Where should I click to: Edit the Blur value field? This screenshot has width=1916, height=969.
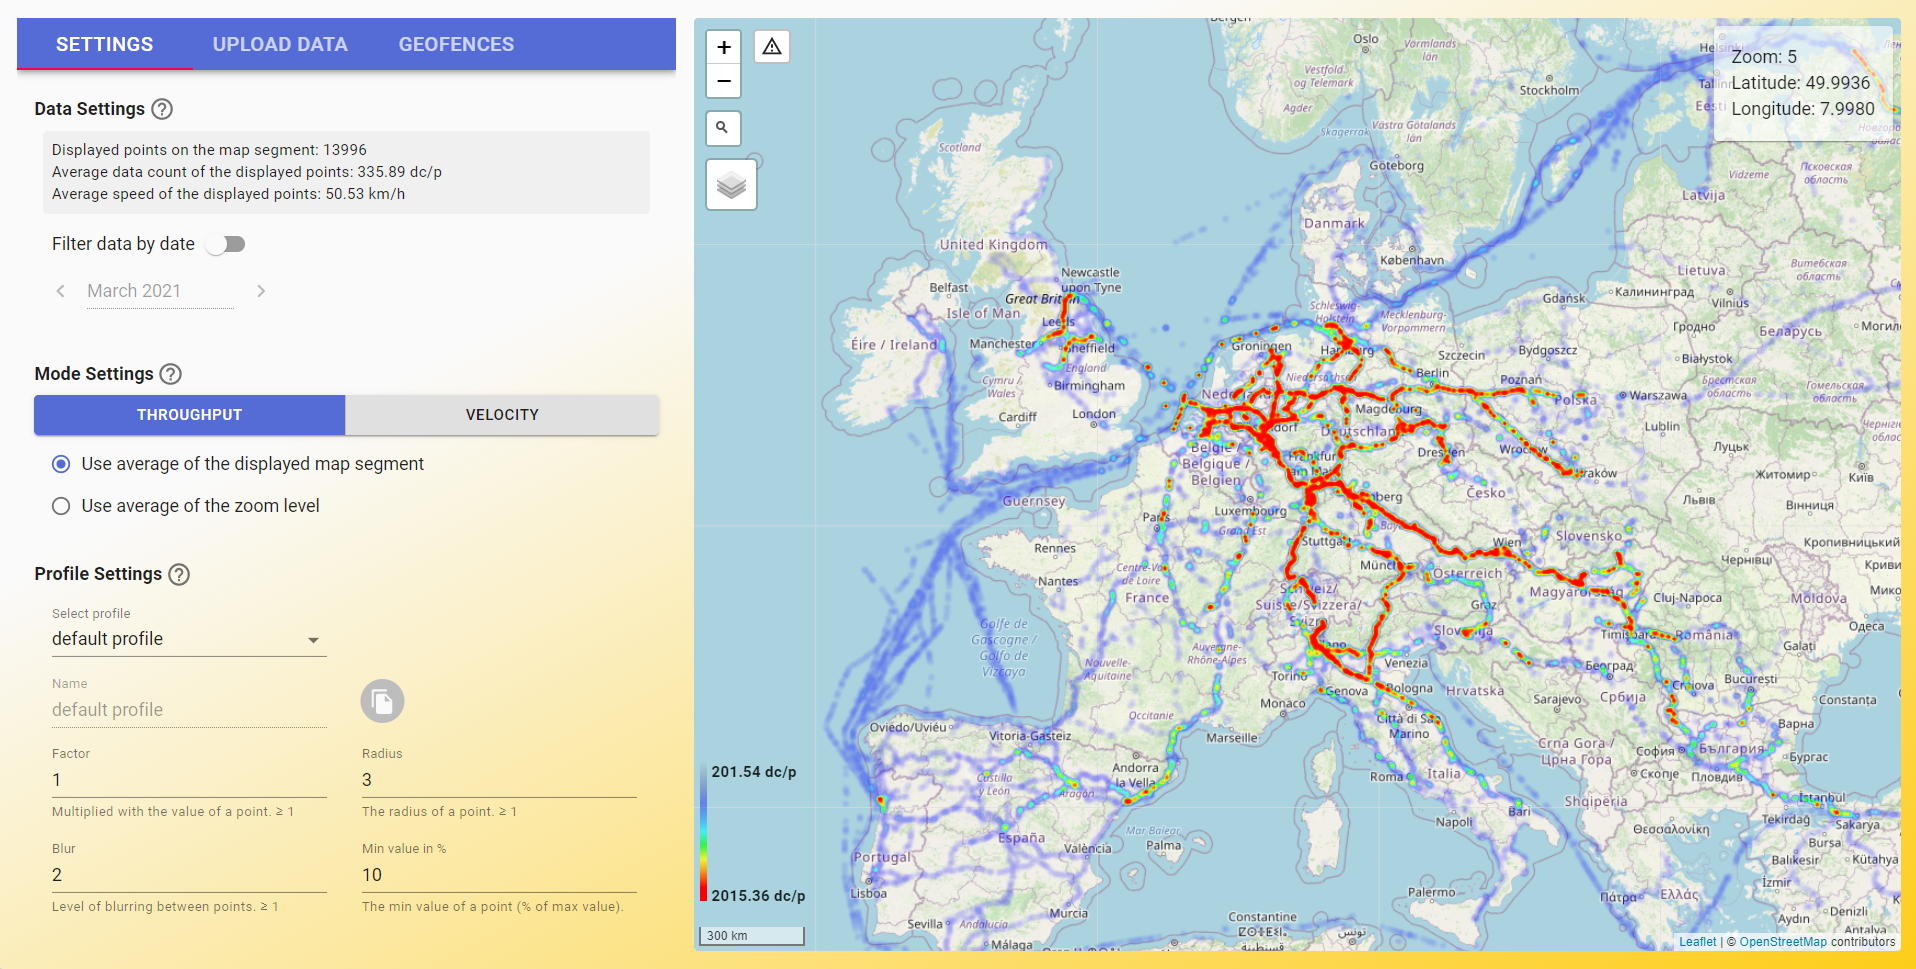tap(189, 875)
